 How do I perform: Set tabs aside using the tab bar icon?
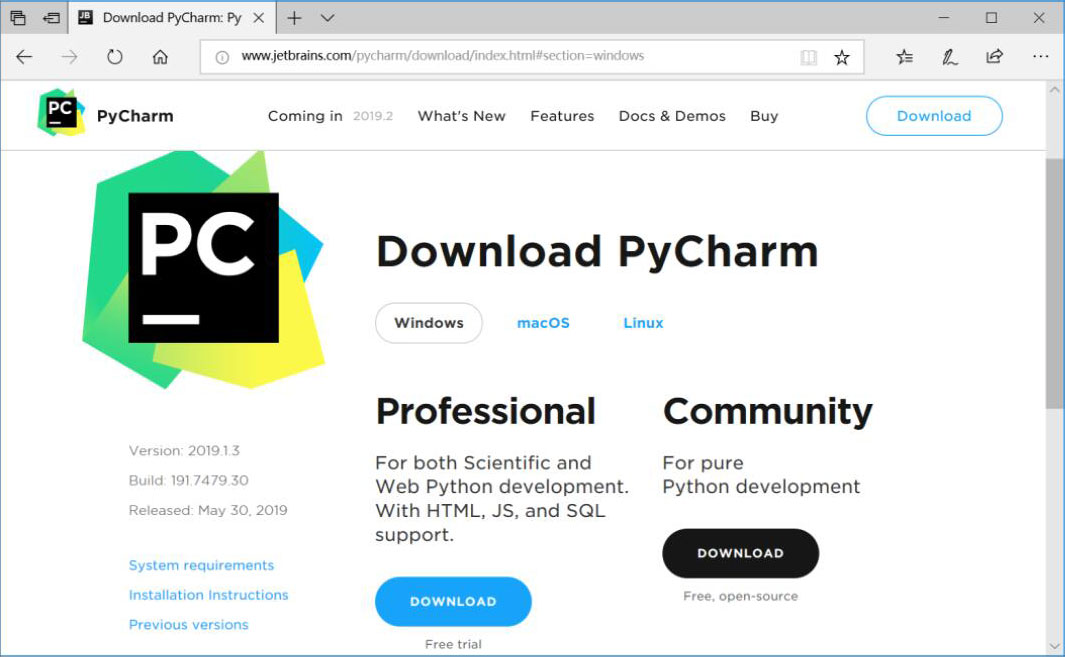50,18
